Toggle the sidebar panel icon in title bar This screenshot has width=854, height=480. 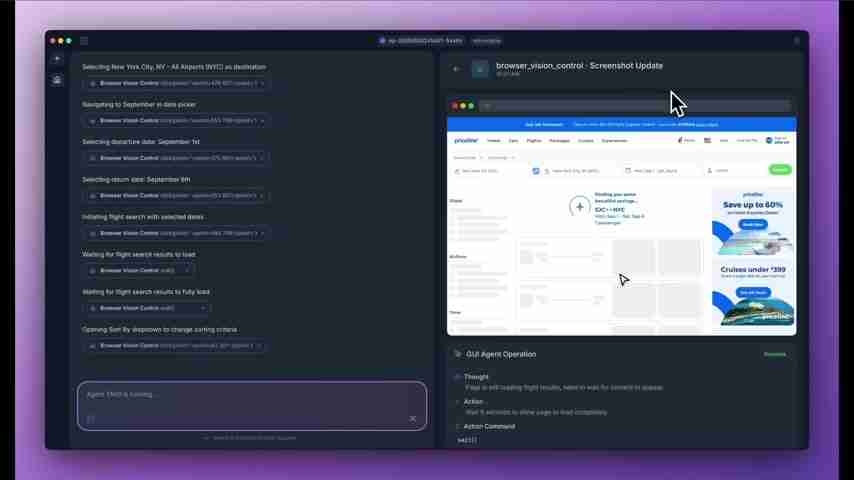[84, 40]
